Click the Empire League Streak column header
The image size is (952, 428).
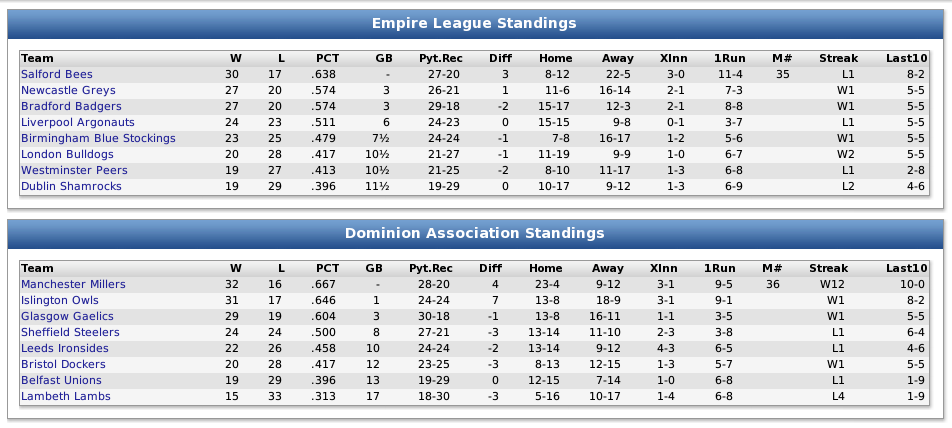tap(838, 58)
